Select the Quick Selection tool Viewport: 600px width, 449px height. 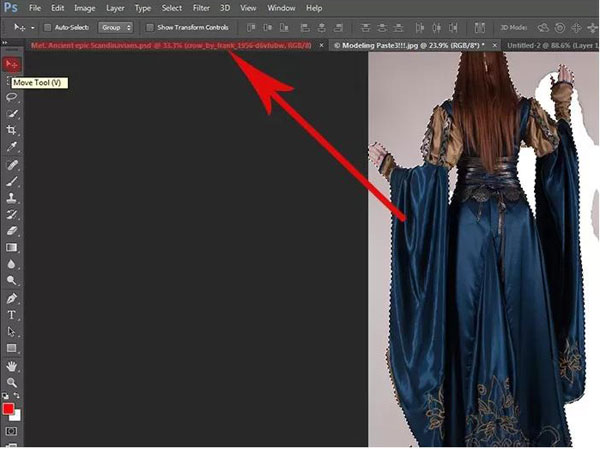click(11, 114)
